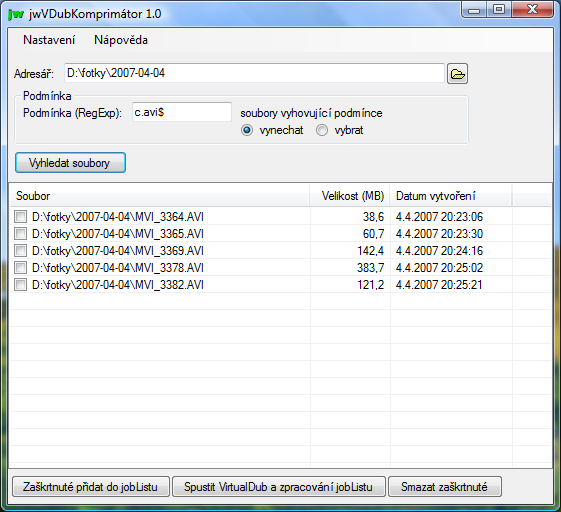
Task: Click 'Zaškrtnuté přidat do jobListu' button
Action: (x=91, y=487)
